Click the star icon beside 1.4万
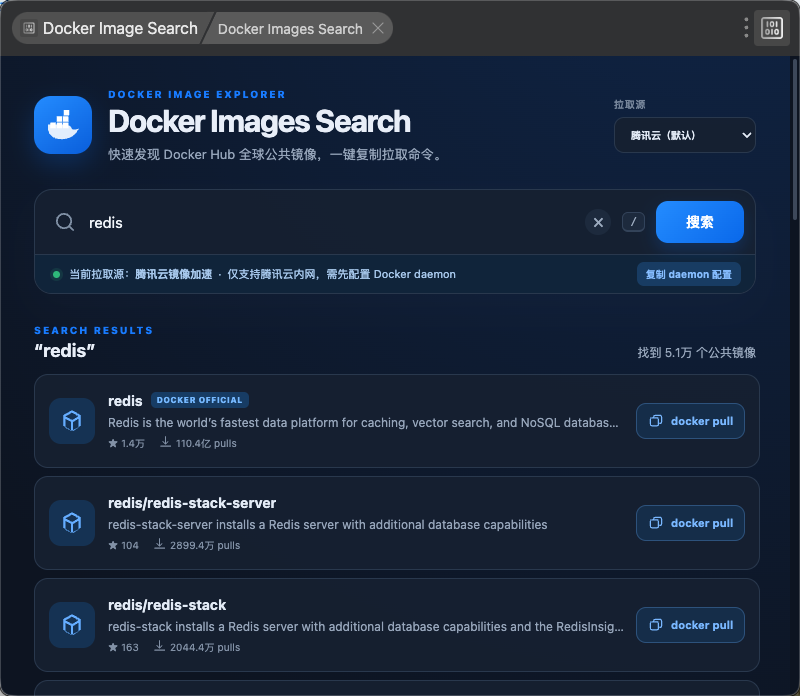800x696 pixels. click(x=113, y=443)
